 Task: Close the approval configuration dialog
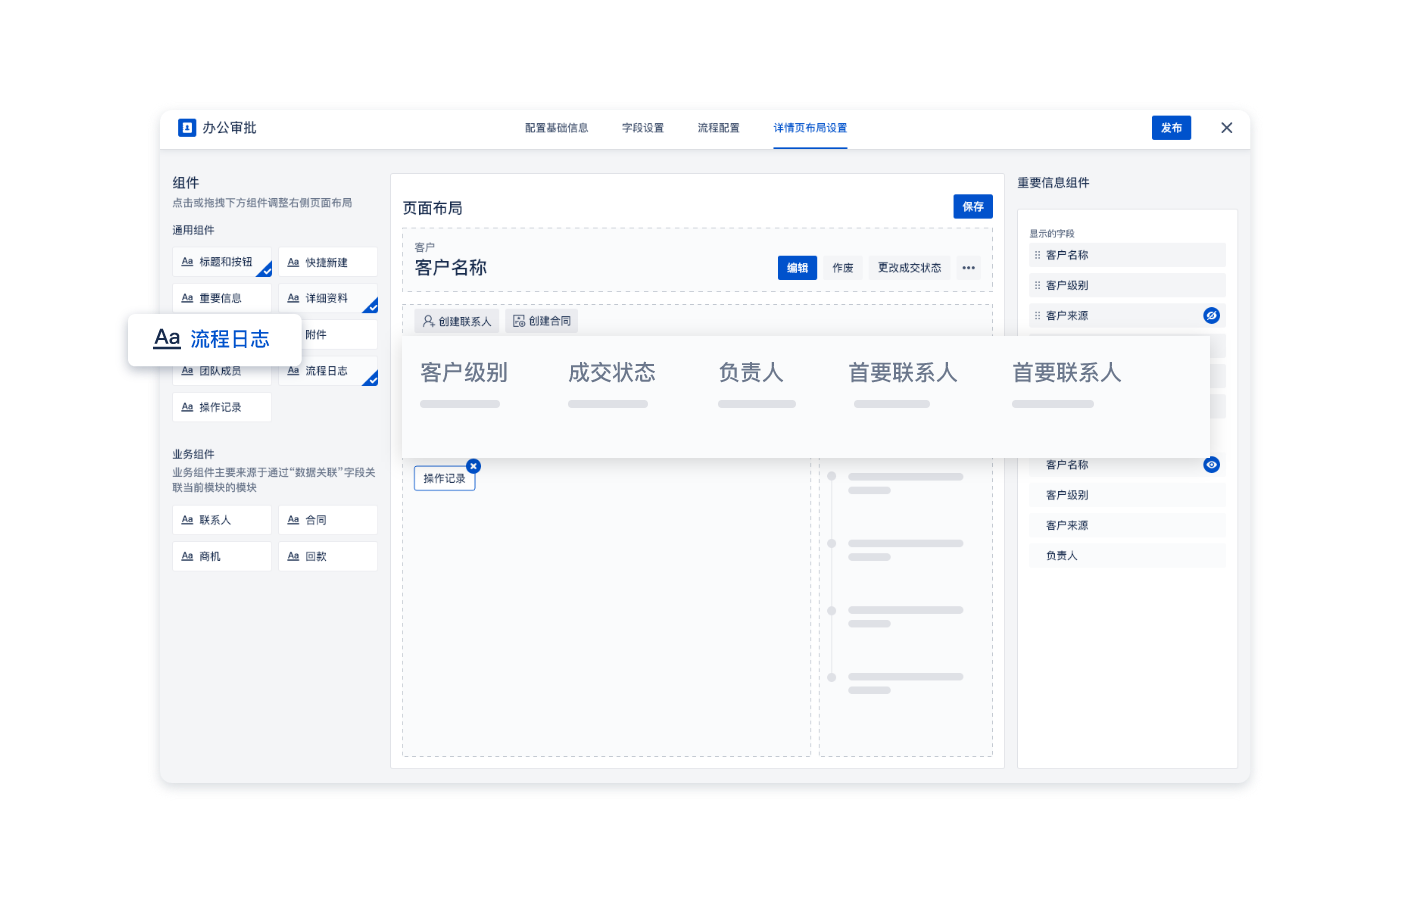tap(1226, 128)
